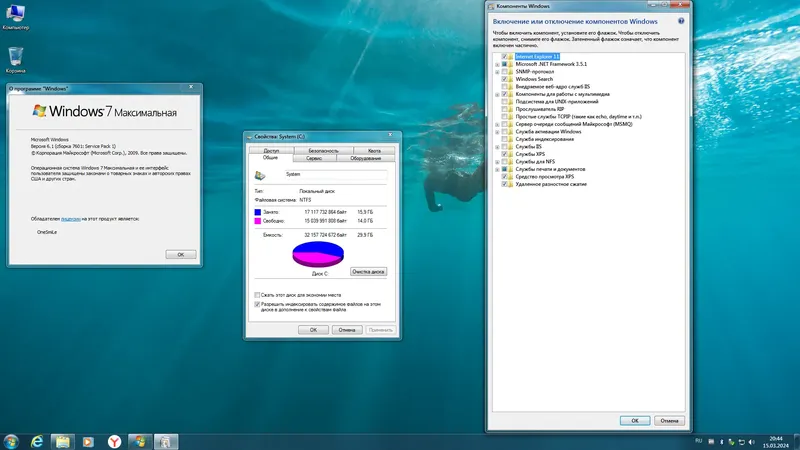
Task: Launch Yandex Browser from taskbar
Action: tap(114, 441)
